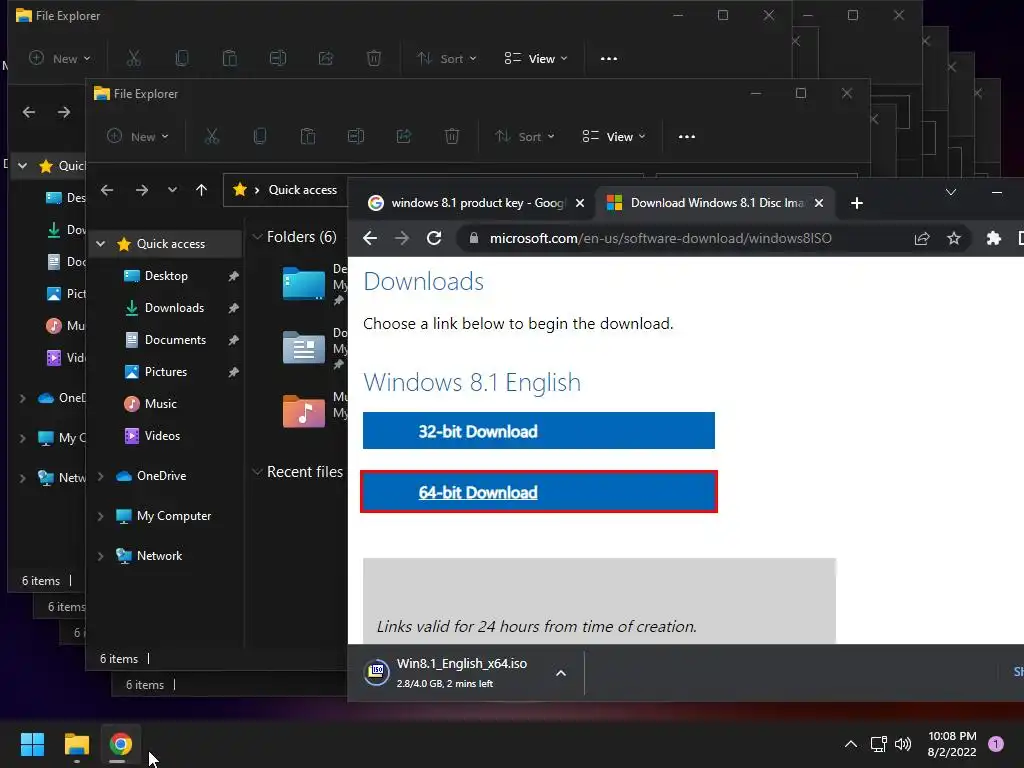Show hidden system tray icons

click(851, 744)
